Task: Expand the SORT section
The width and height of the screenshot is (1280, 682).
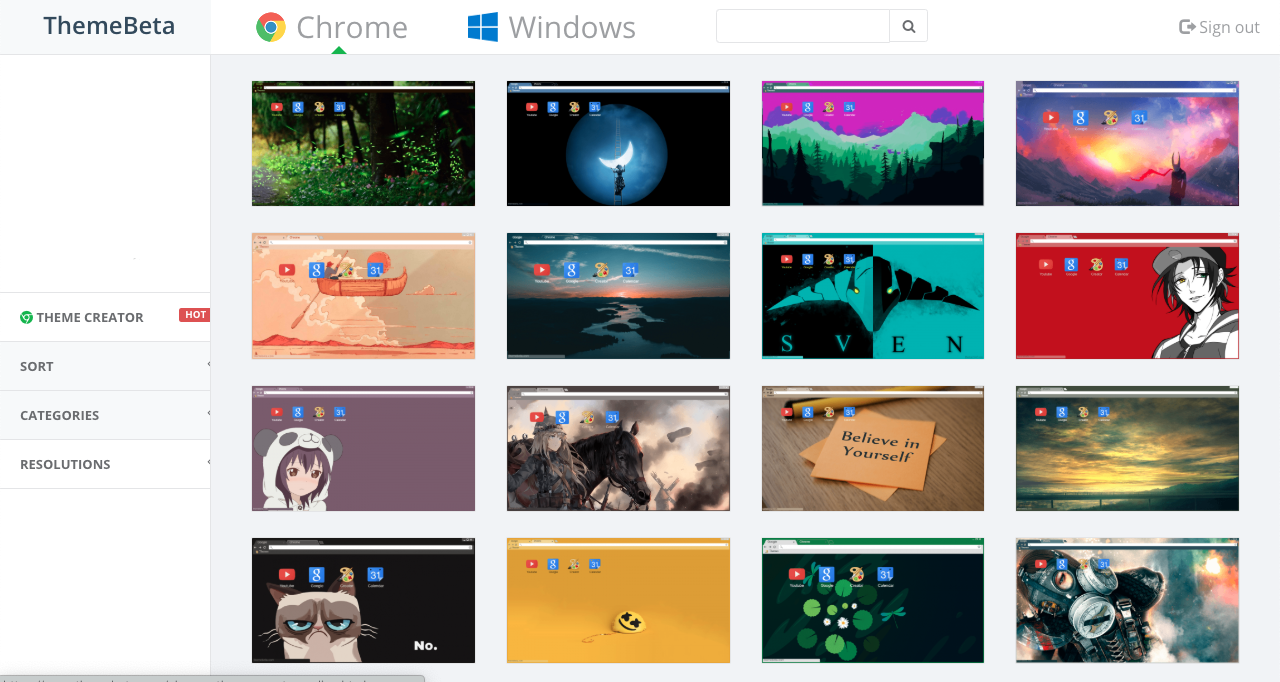Action: click(105, 366)
